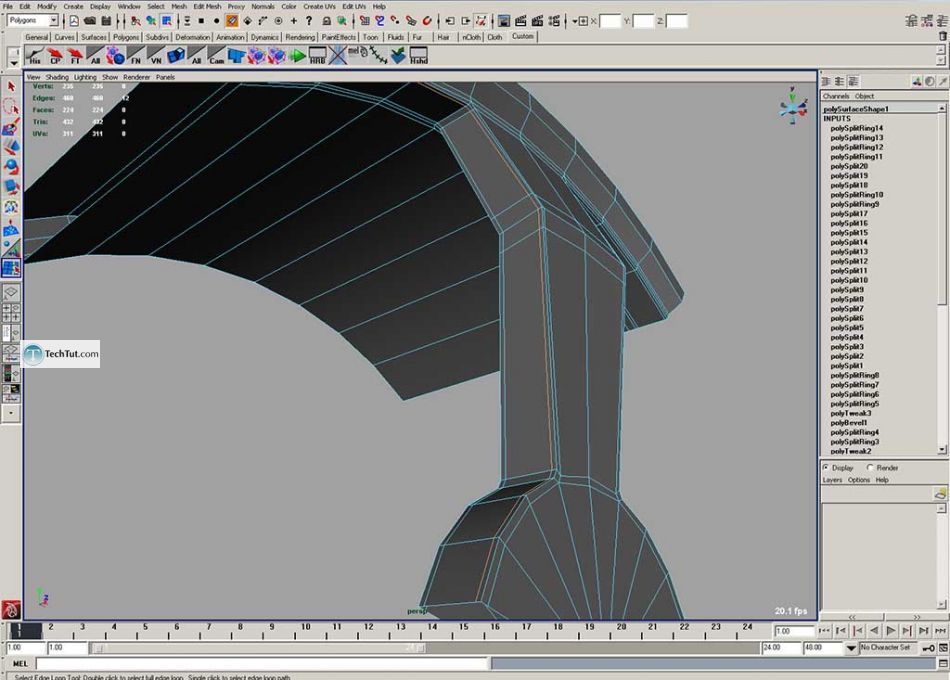The width and height of the screenshot is (950, 680).
Task: Select the Lasso tool in toolbox
Action: click(x=11, y=107)
